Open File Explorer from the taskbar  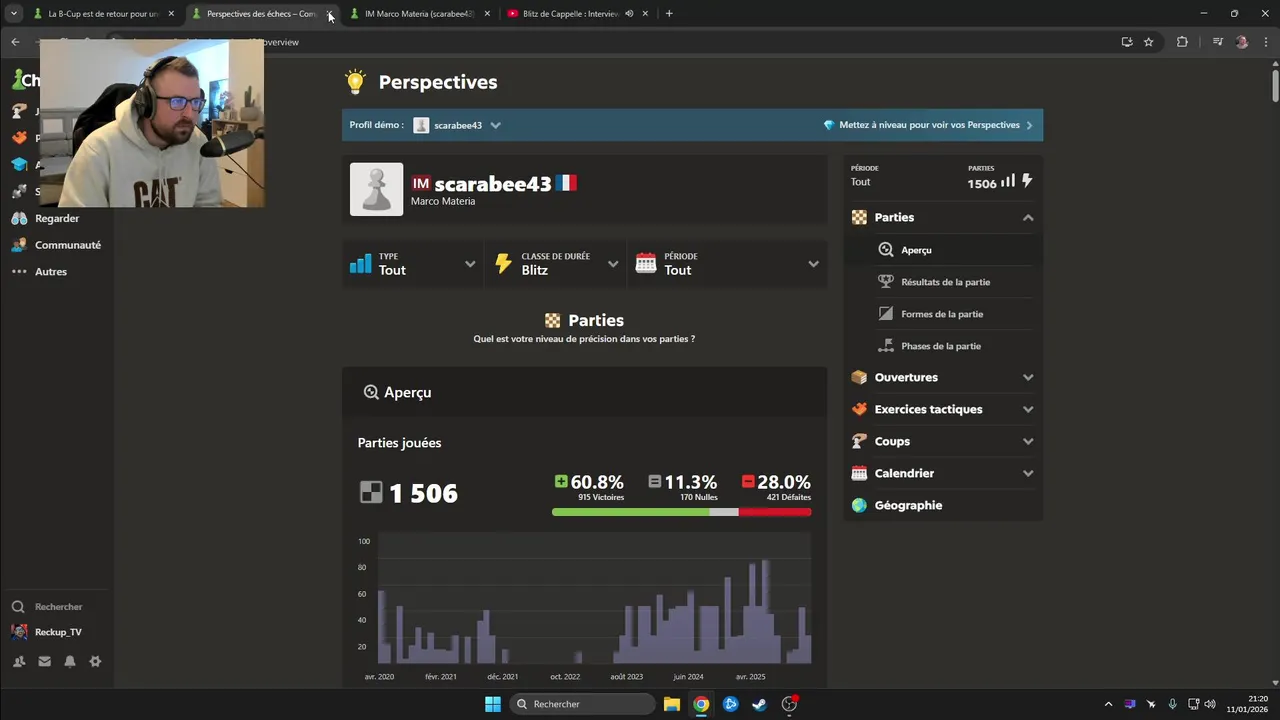pyautogui.click(x=672, y=704)
